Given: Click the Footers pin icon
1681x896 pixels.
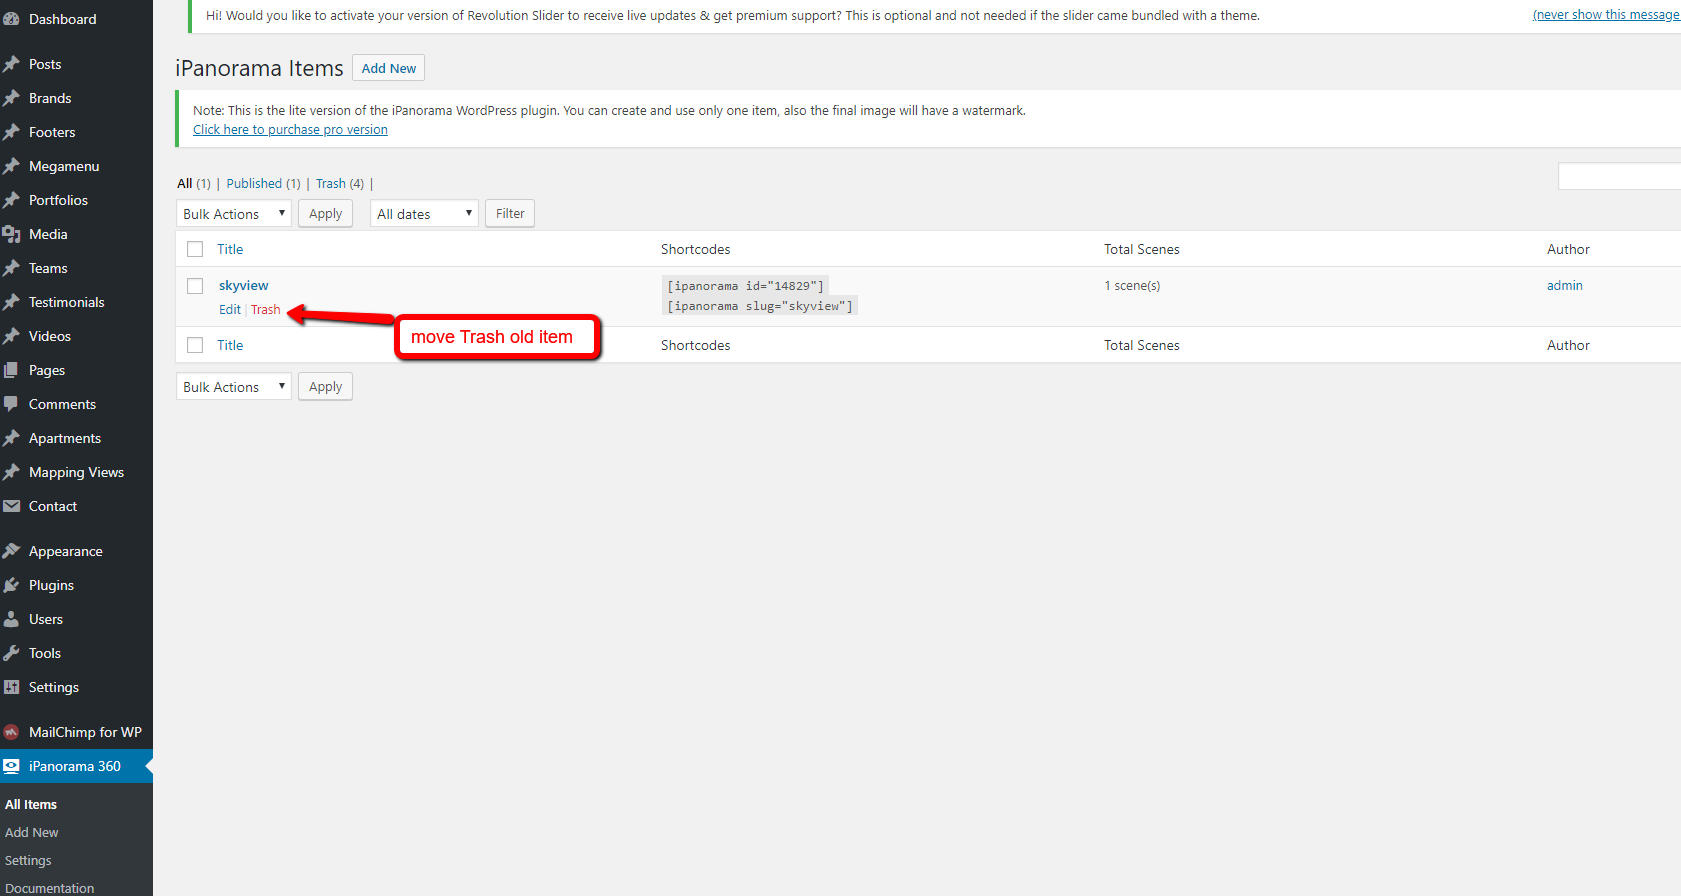Looking at the screenshot, I should click(11, 132).
